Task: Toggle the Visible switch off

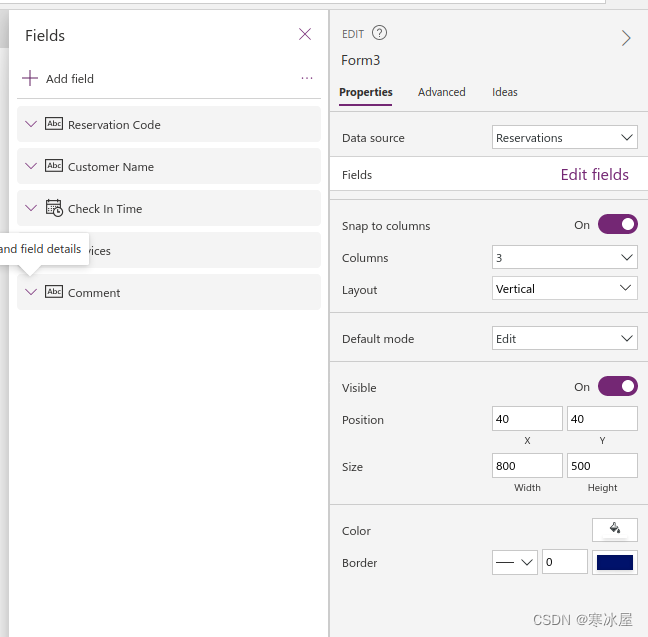Action: click(x=617, y=386)
